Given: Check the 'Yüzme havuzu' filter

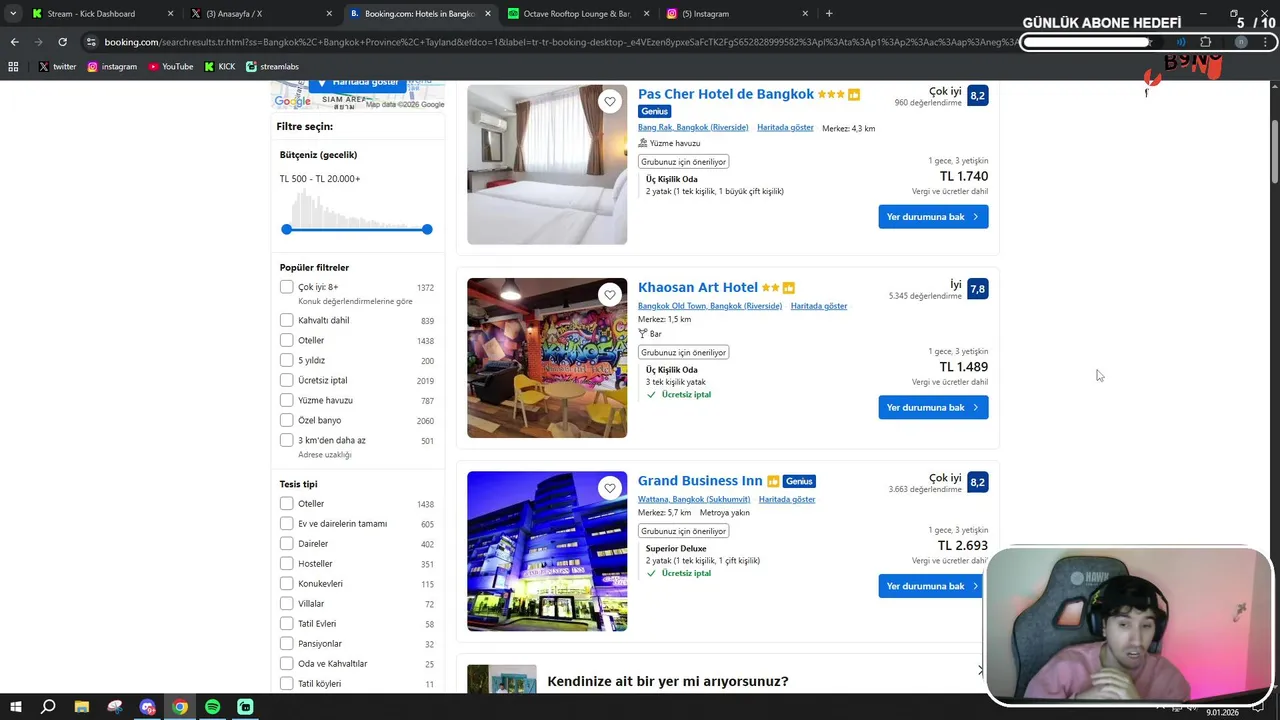Looking at the screenshot, I should tap(287, 400).
